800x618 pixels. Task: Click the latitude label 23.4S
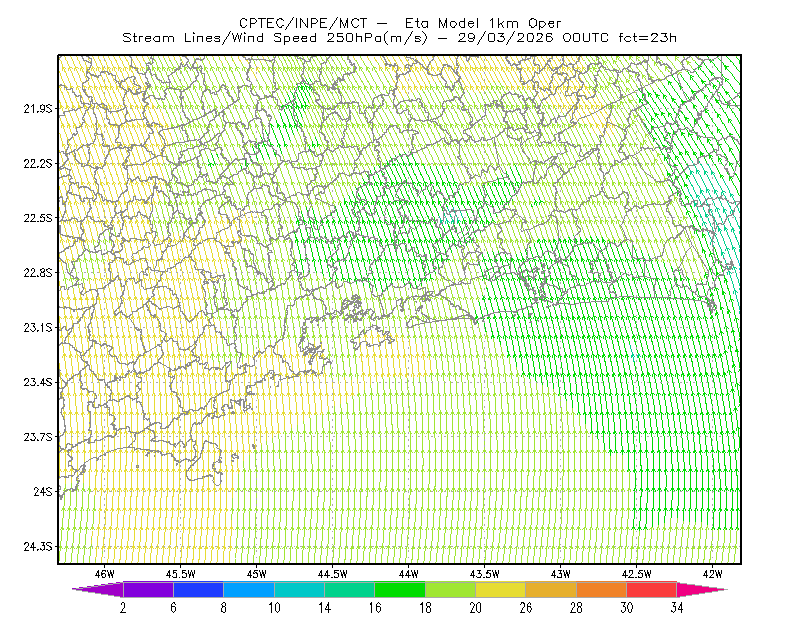click(x=38, y=382)
